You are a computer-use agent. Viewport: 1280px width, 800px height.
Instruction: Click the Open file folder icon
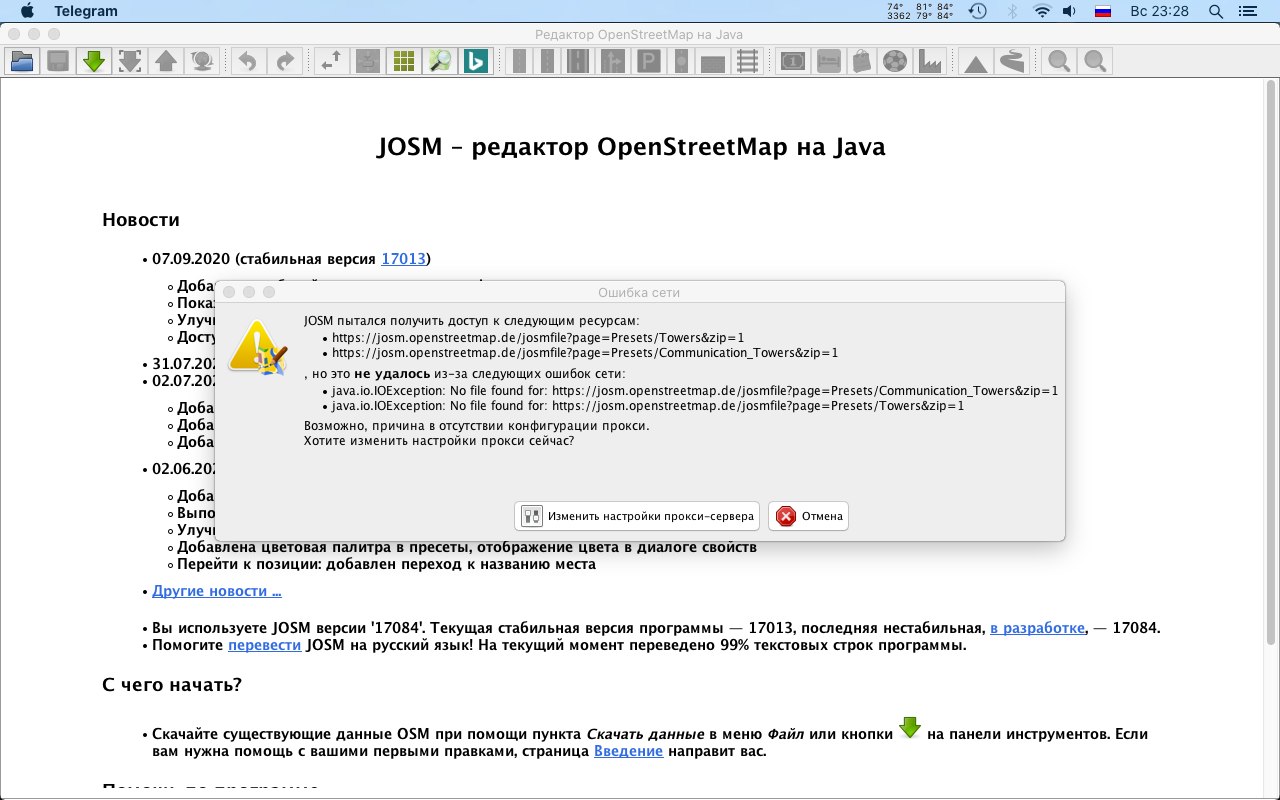22,61
